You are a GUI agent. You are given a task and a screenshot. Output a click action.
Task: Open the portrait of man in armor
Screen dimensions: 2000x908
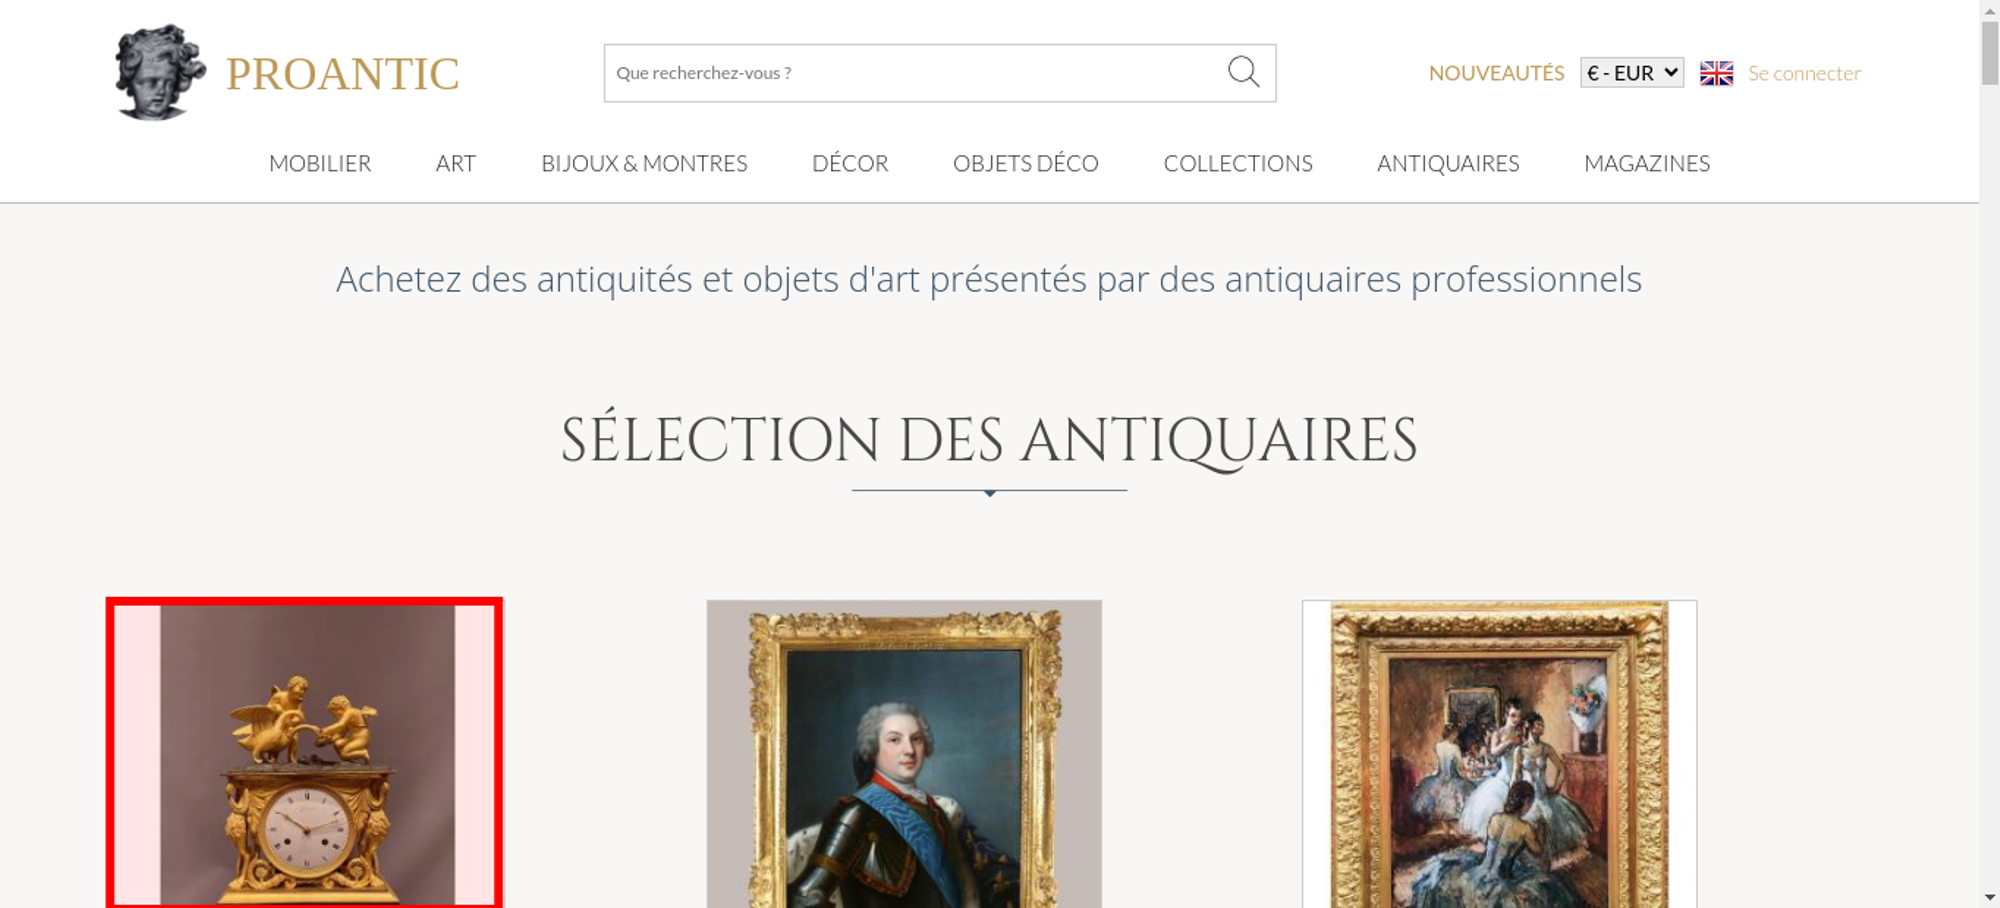coord(904,754)
